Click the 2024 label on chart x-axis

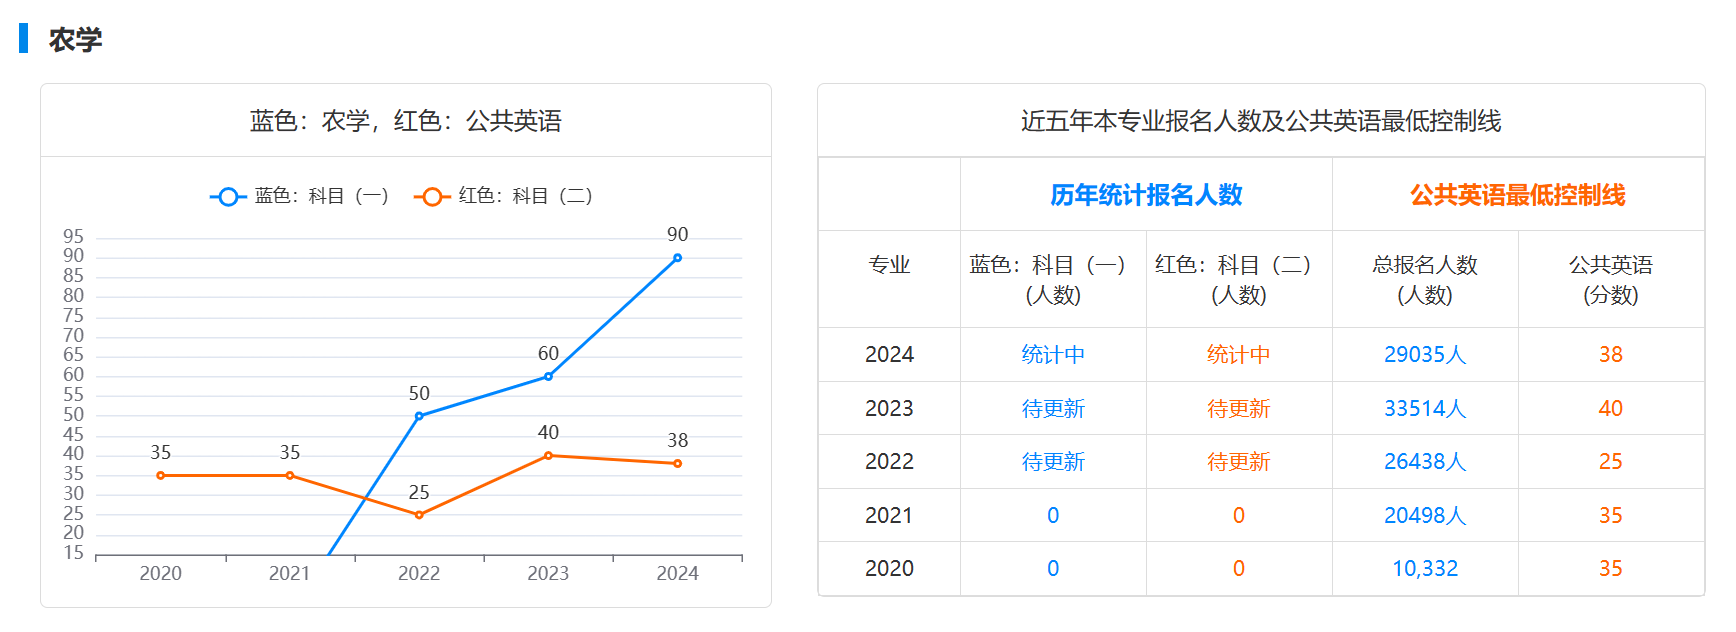pos(677,573)
